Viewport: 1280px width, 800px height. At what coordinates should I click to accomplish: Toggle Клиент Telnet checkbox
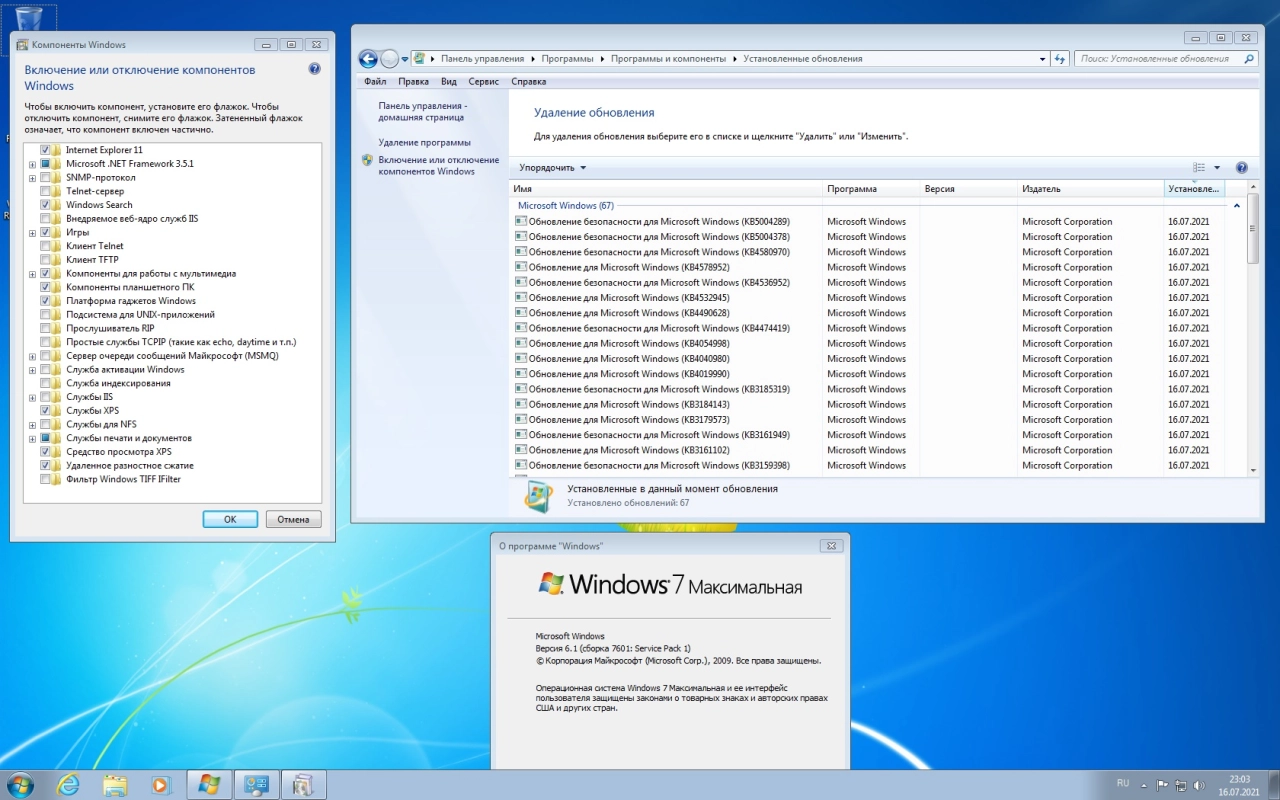45,246
